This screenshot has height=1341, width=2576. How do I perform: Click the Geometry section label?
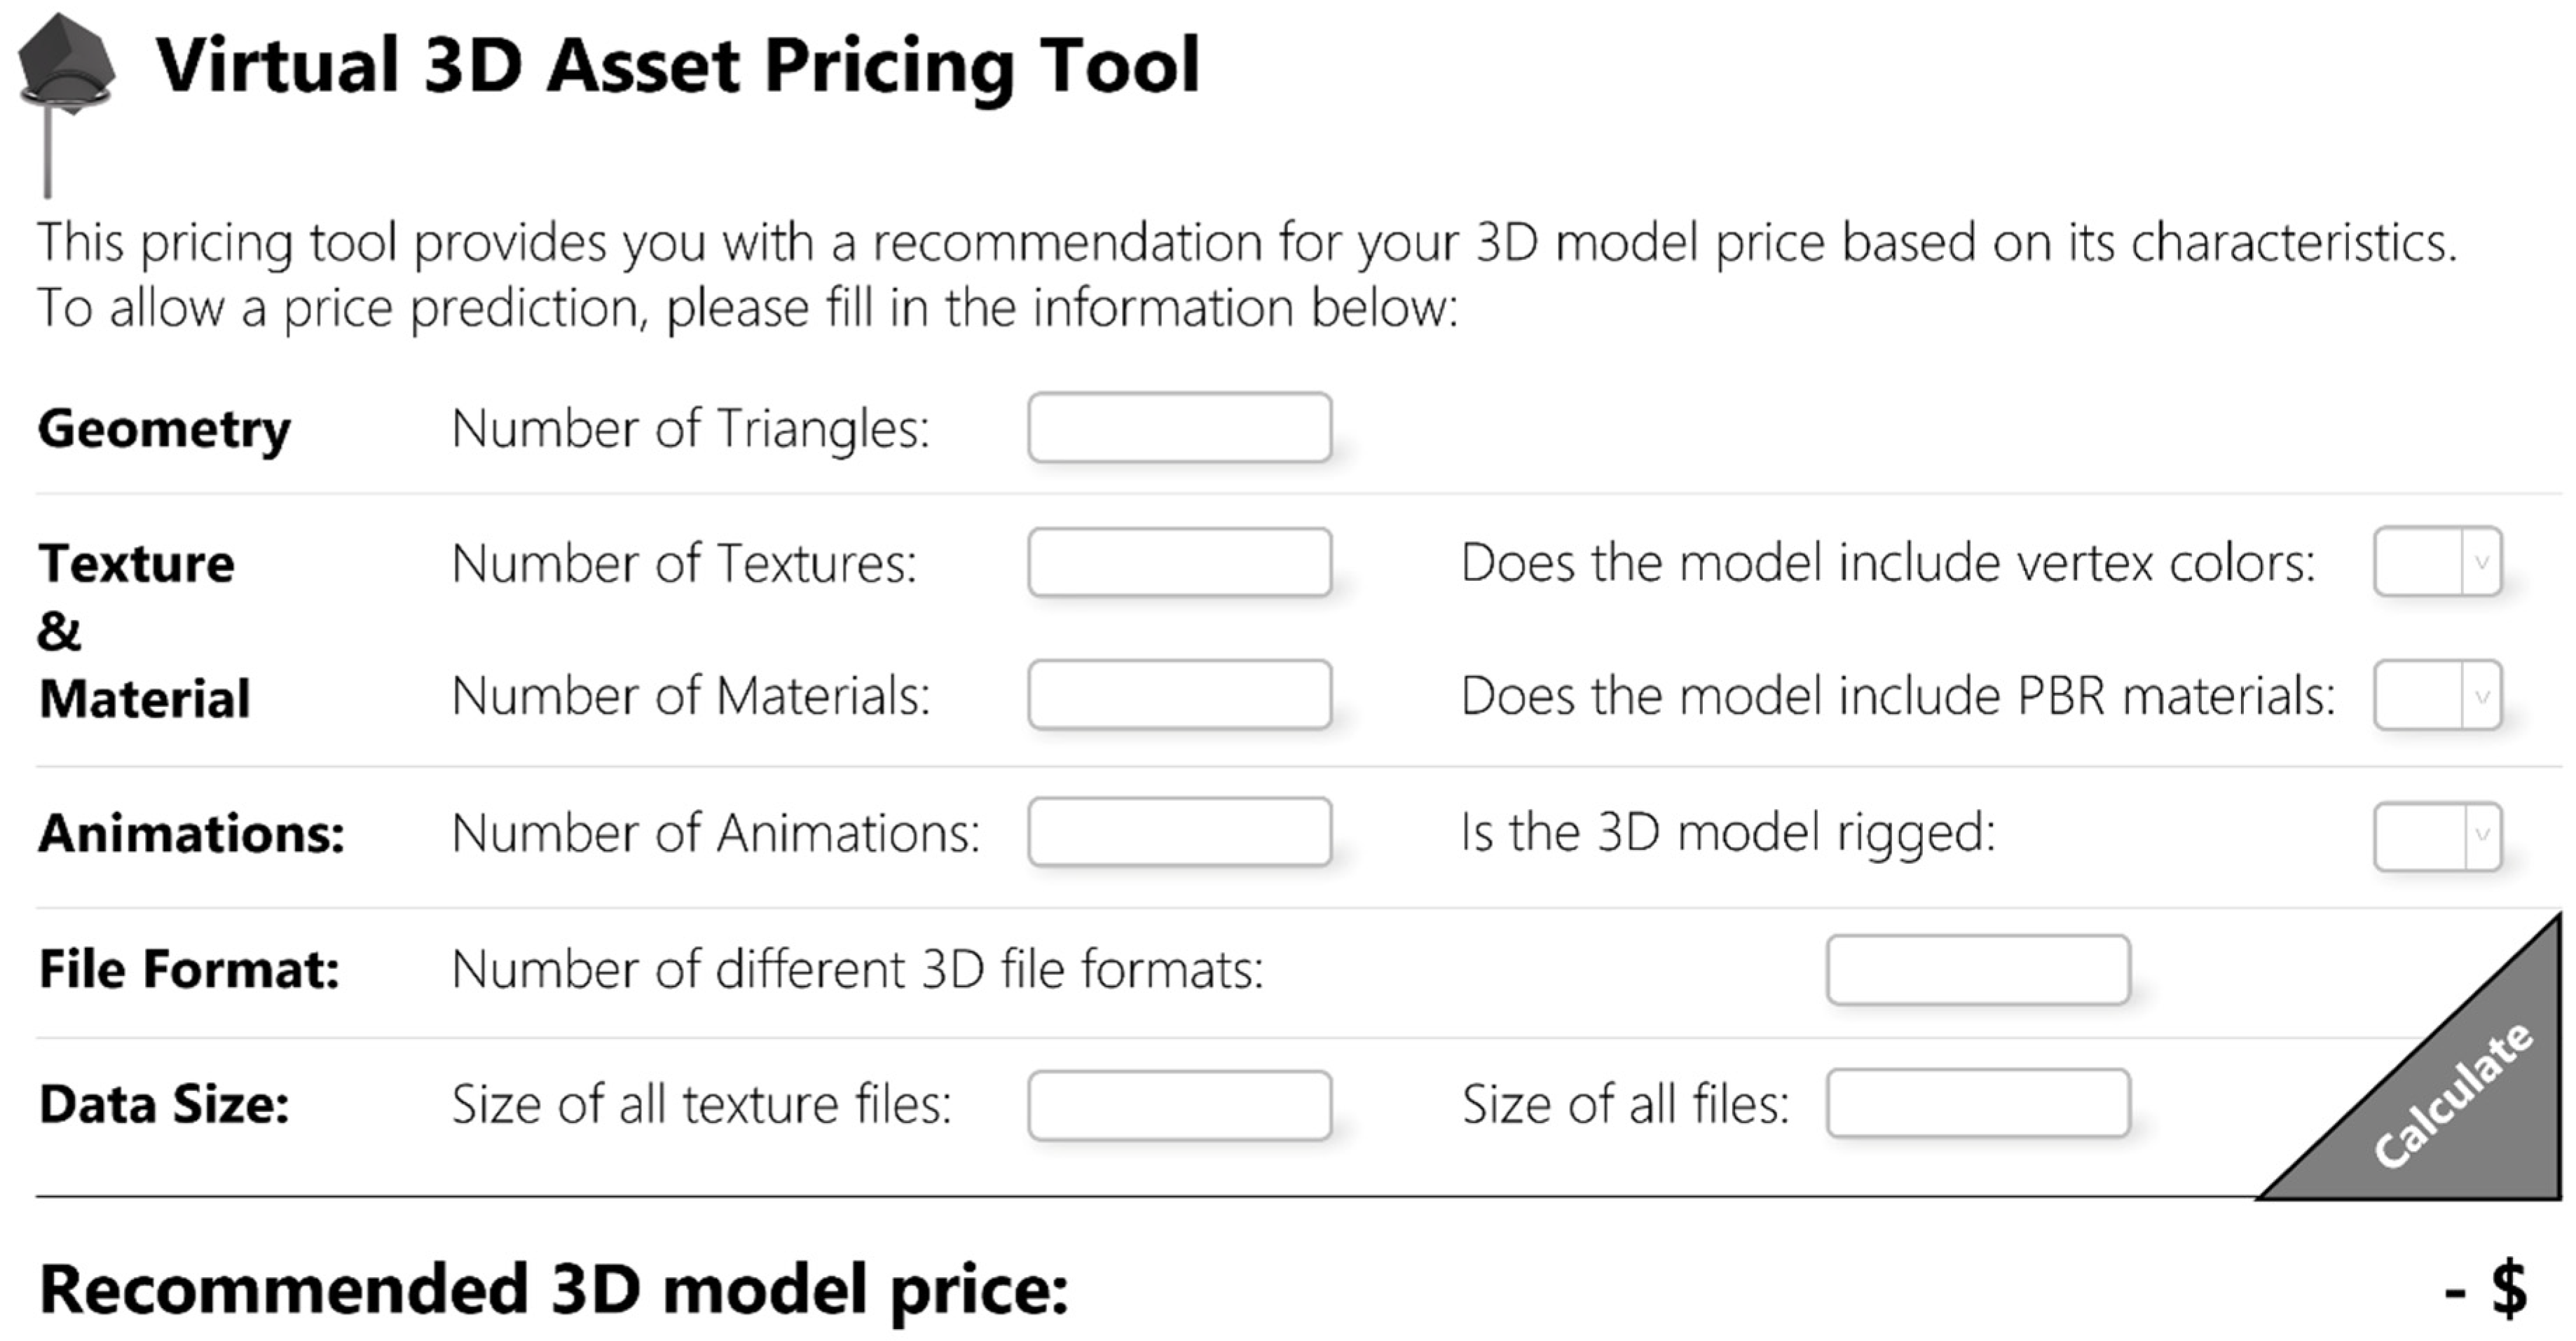point(164,429)
